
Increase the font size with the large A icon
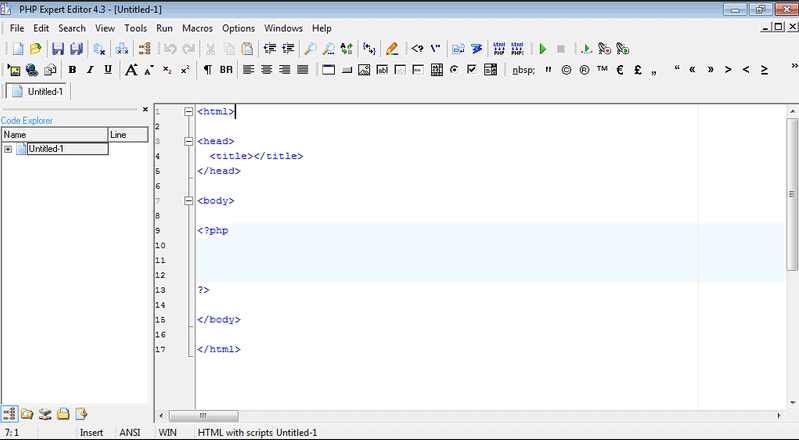tap(131, 70)
